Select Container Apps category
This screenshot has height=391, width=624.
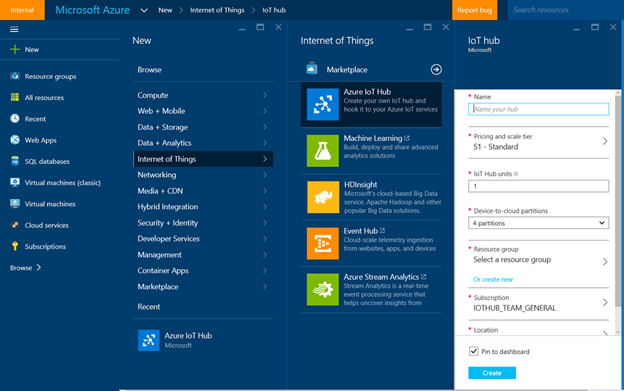click(203, 270)
